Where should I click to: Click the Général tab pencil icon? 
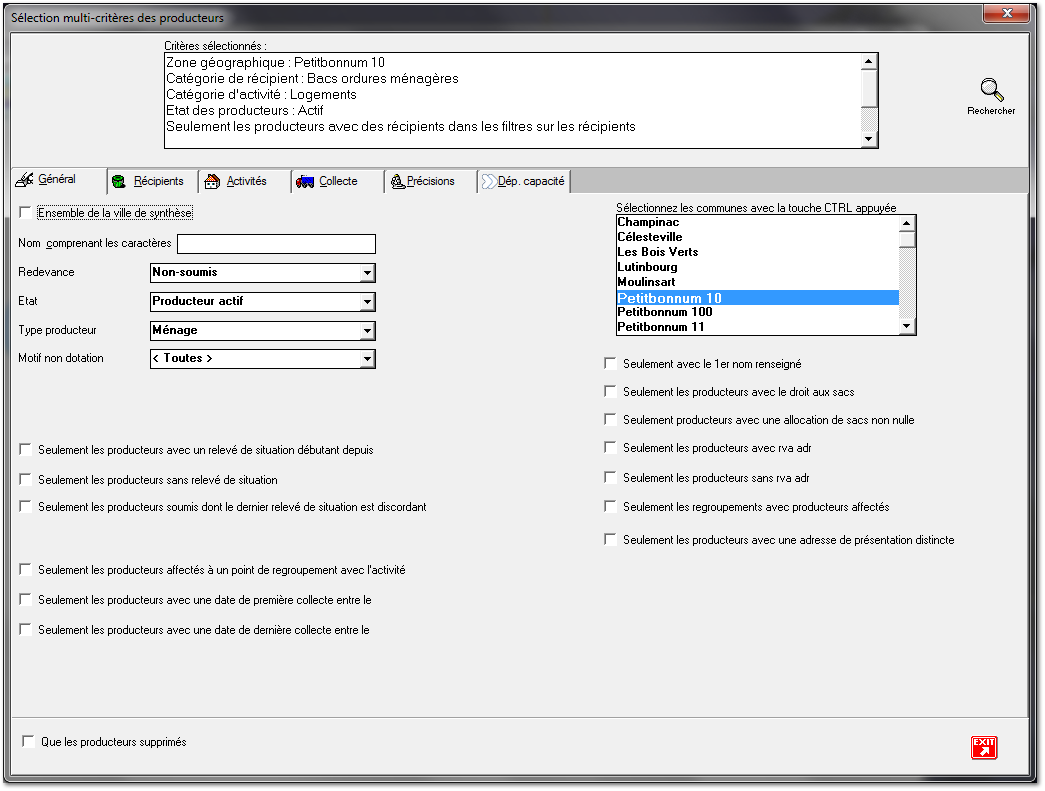point(26,181)
